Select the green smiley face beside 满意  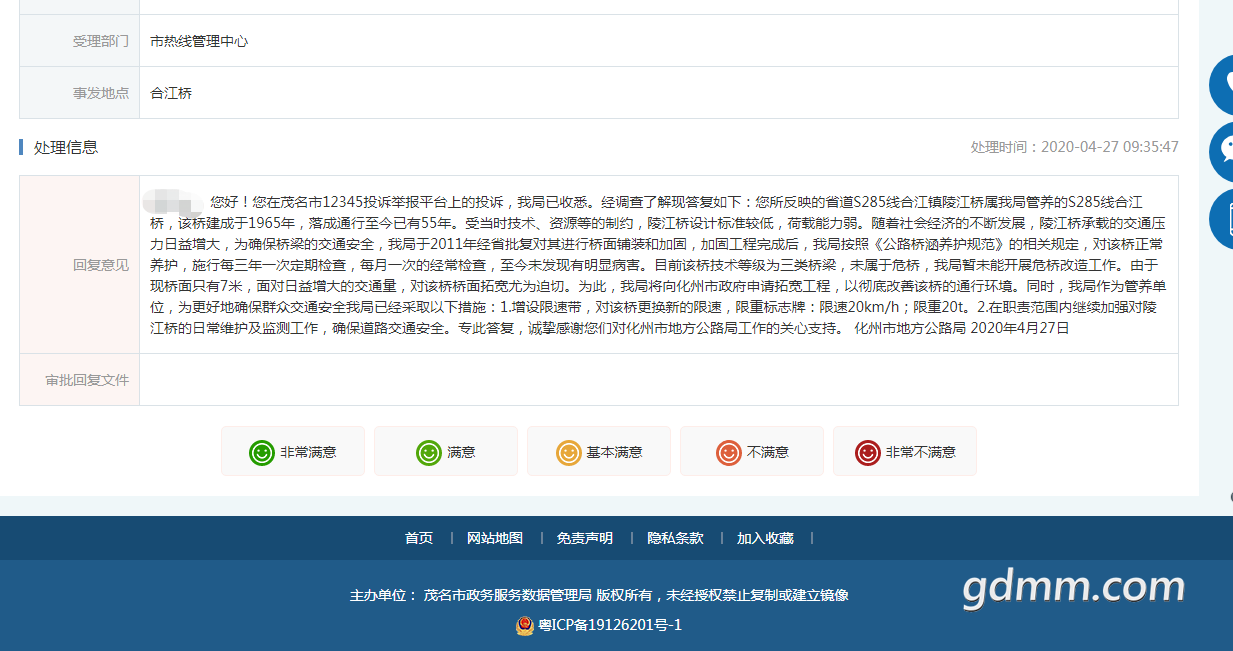(428, 452)
